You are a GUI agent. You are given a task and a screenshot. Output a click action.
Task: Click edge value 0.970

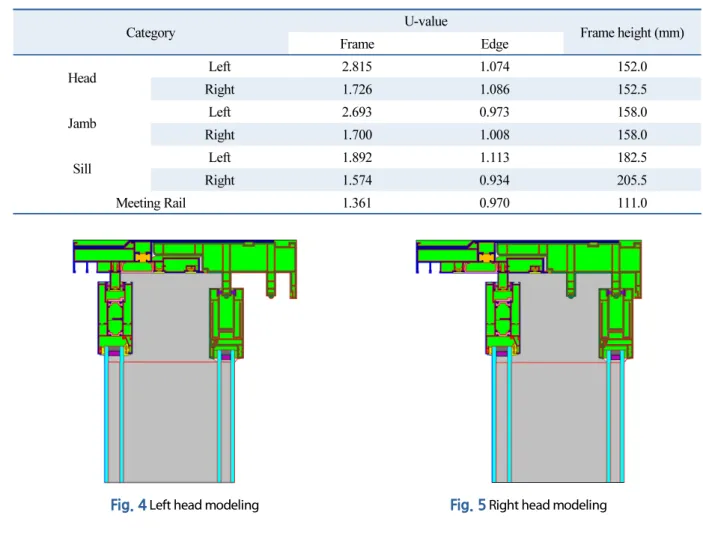pos(495,203)
